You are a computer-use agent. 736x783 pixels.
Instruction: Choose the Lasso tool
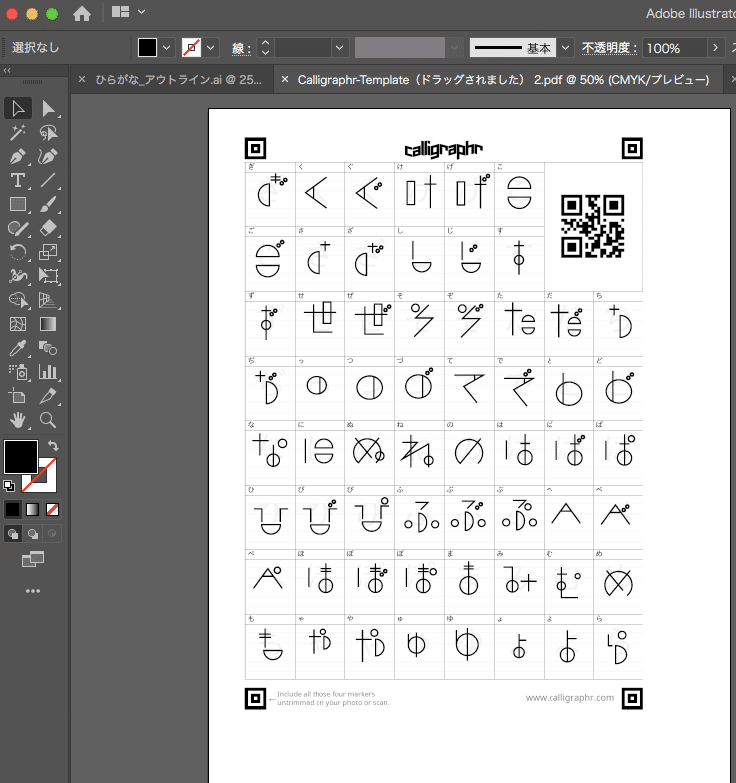48,132
